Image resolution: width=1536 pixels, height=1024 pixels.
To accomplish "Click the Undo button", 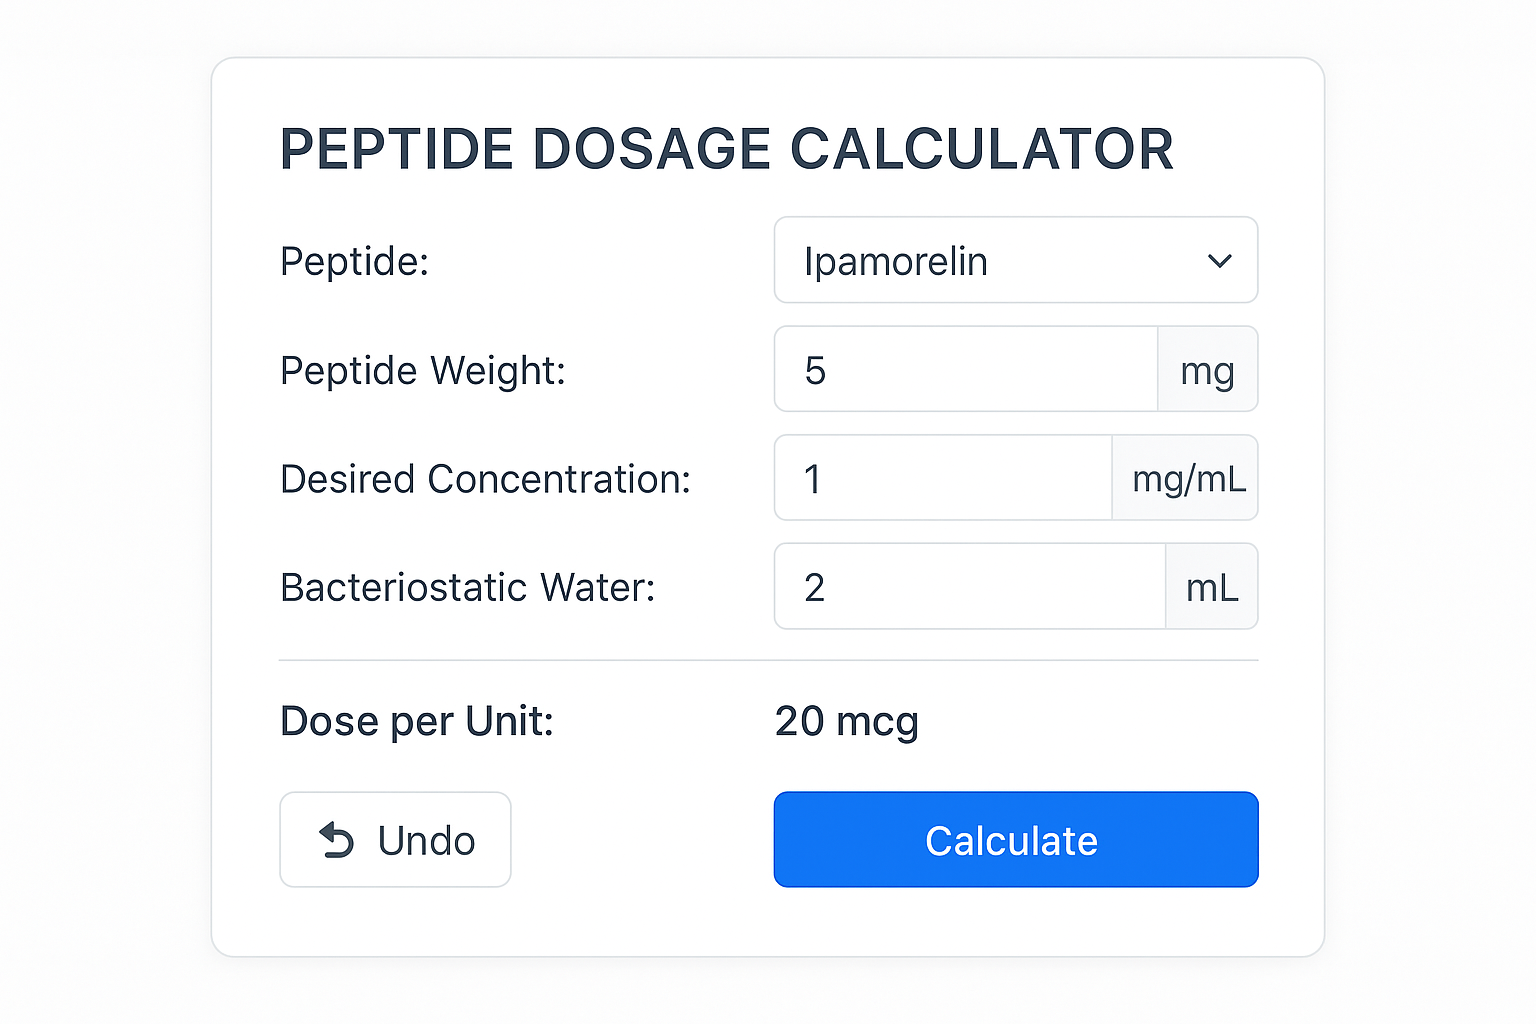I will click(395, 840).
